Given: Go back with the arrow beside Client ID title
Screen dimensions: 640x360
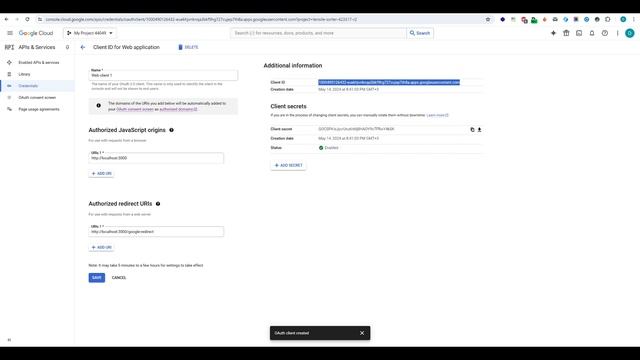Looking at the screenshot, I should pos(83,47).
